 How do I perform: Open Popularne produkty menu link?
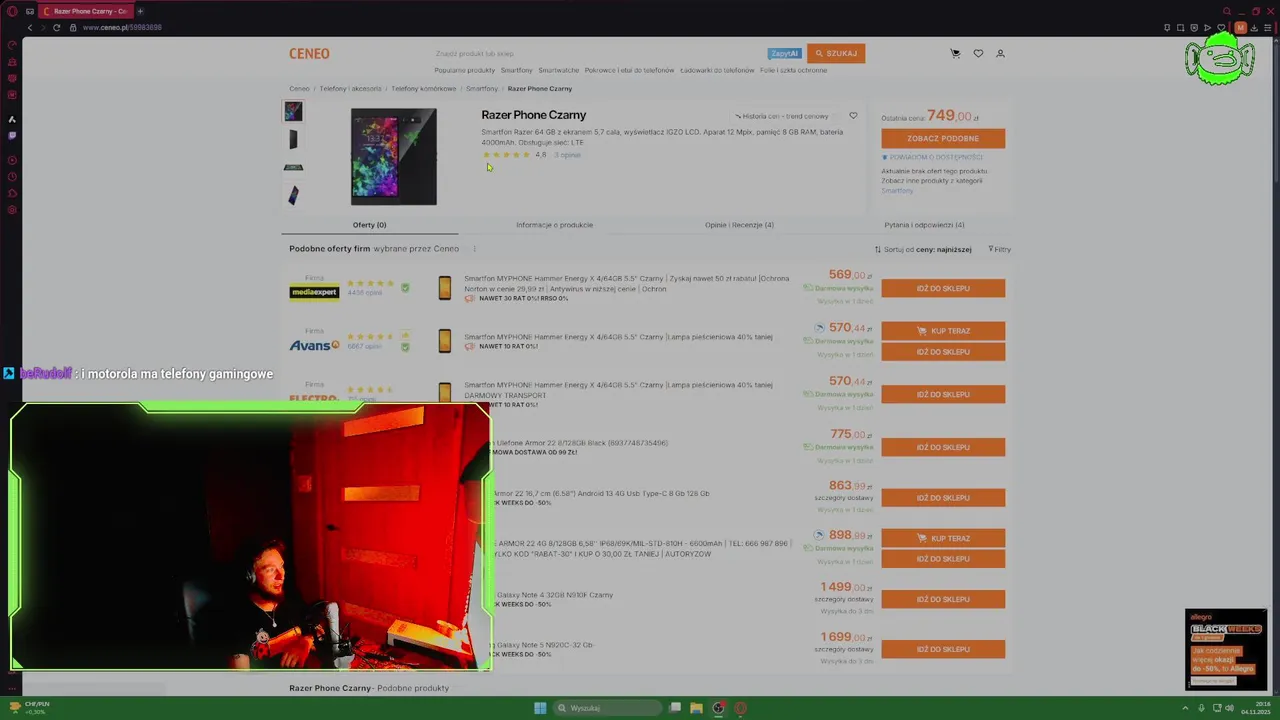coord(465,70)
